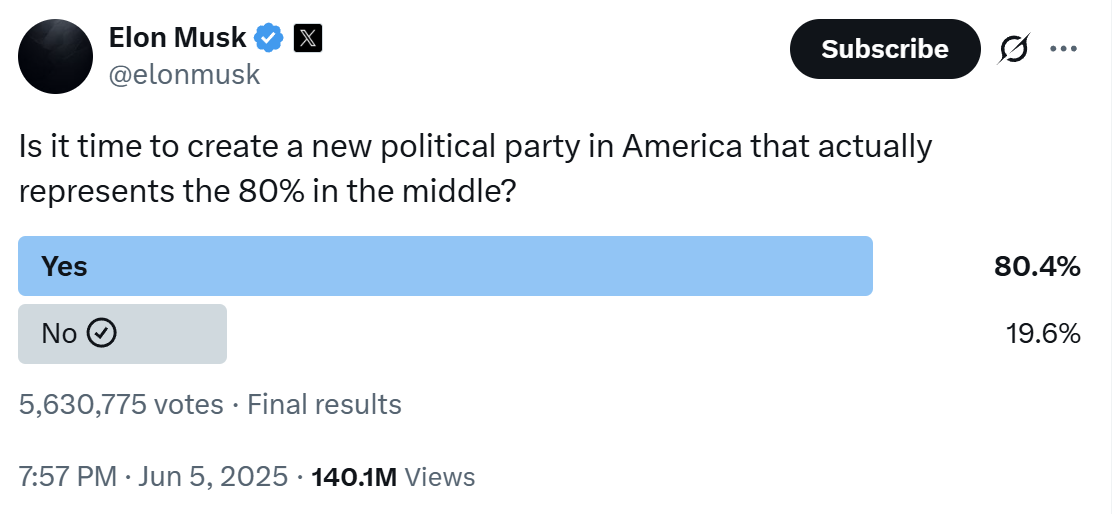
Task: Click the Final results label
Action: pyautogui.click(x=324, y=405)
